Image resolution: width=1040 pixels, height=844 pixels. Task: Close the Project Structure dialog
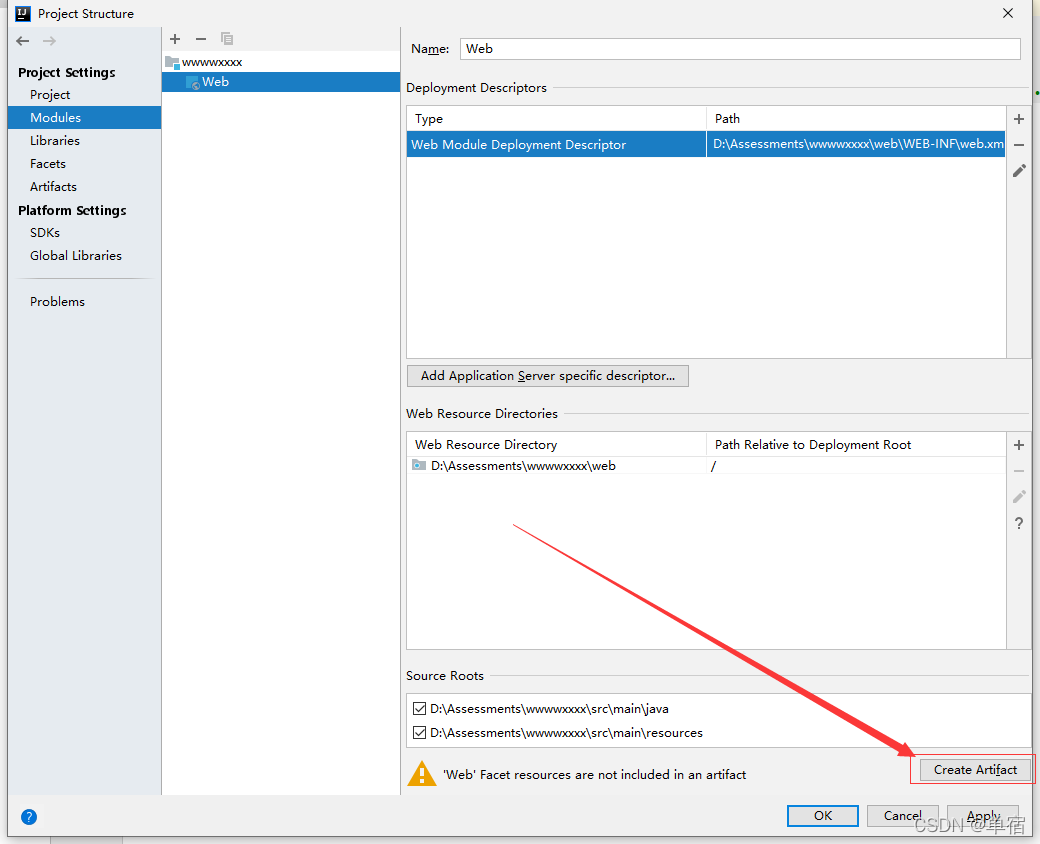point(1008,13)
